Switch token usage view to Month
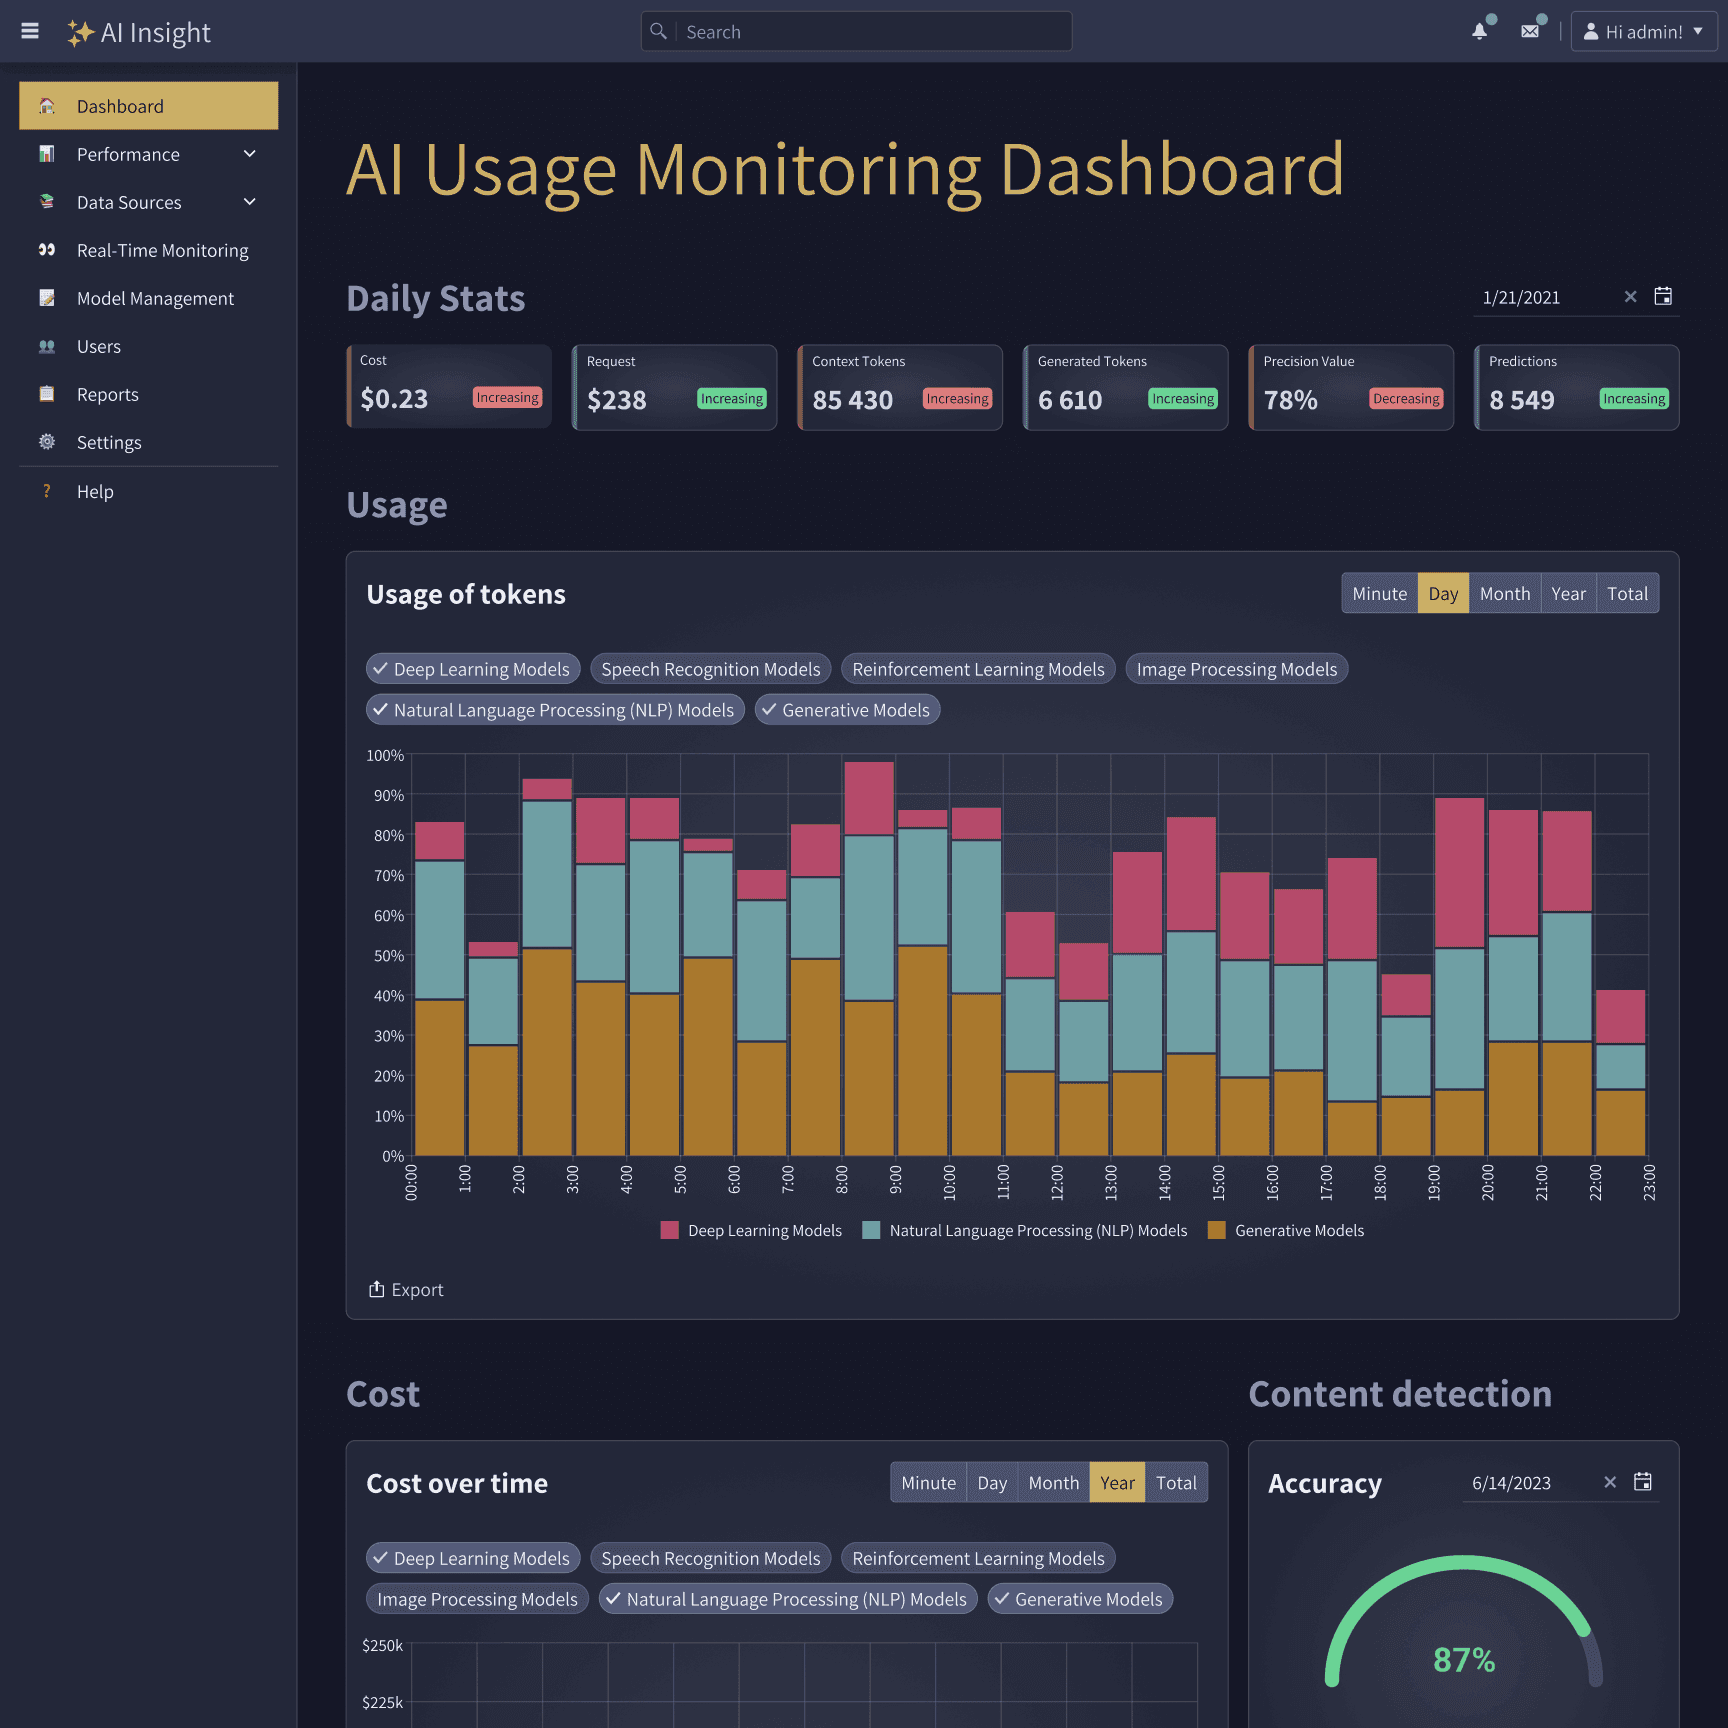The image size is (1728, 1728). (x=1504, y=592)
